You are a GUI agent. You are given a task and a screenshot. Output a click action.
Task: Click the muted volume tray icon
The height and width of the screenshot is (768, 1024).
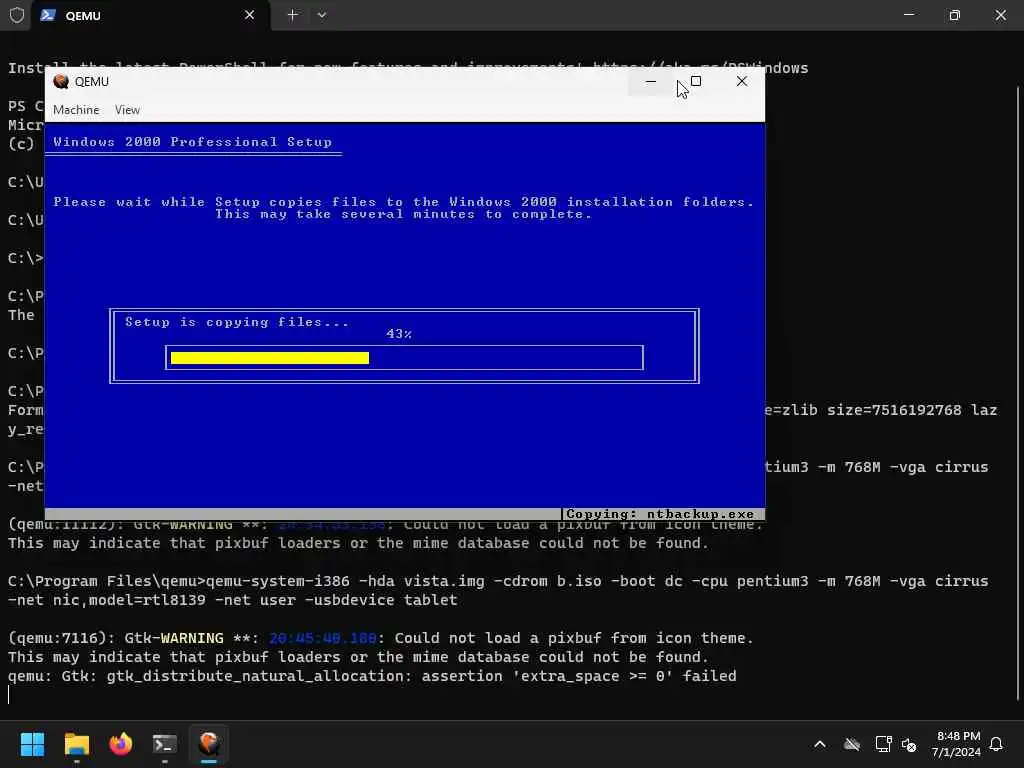point(908,744)
